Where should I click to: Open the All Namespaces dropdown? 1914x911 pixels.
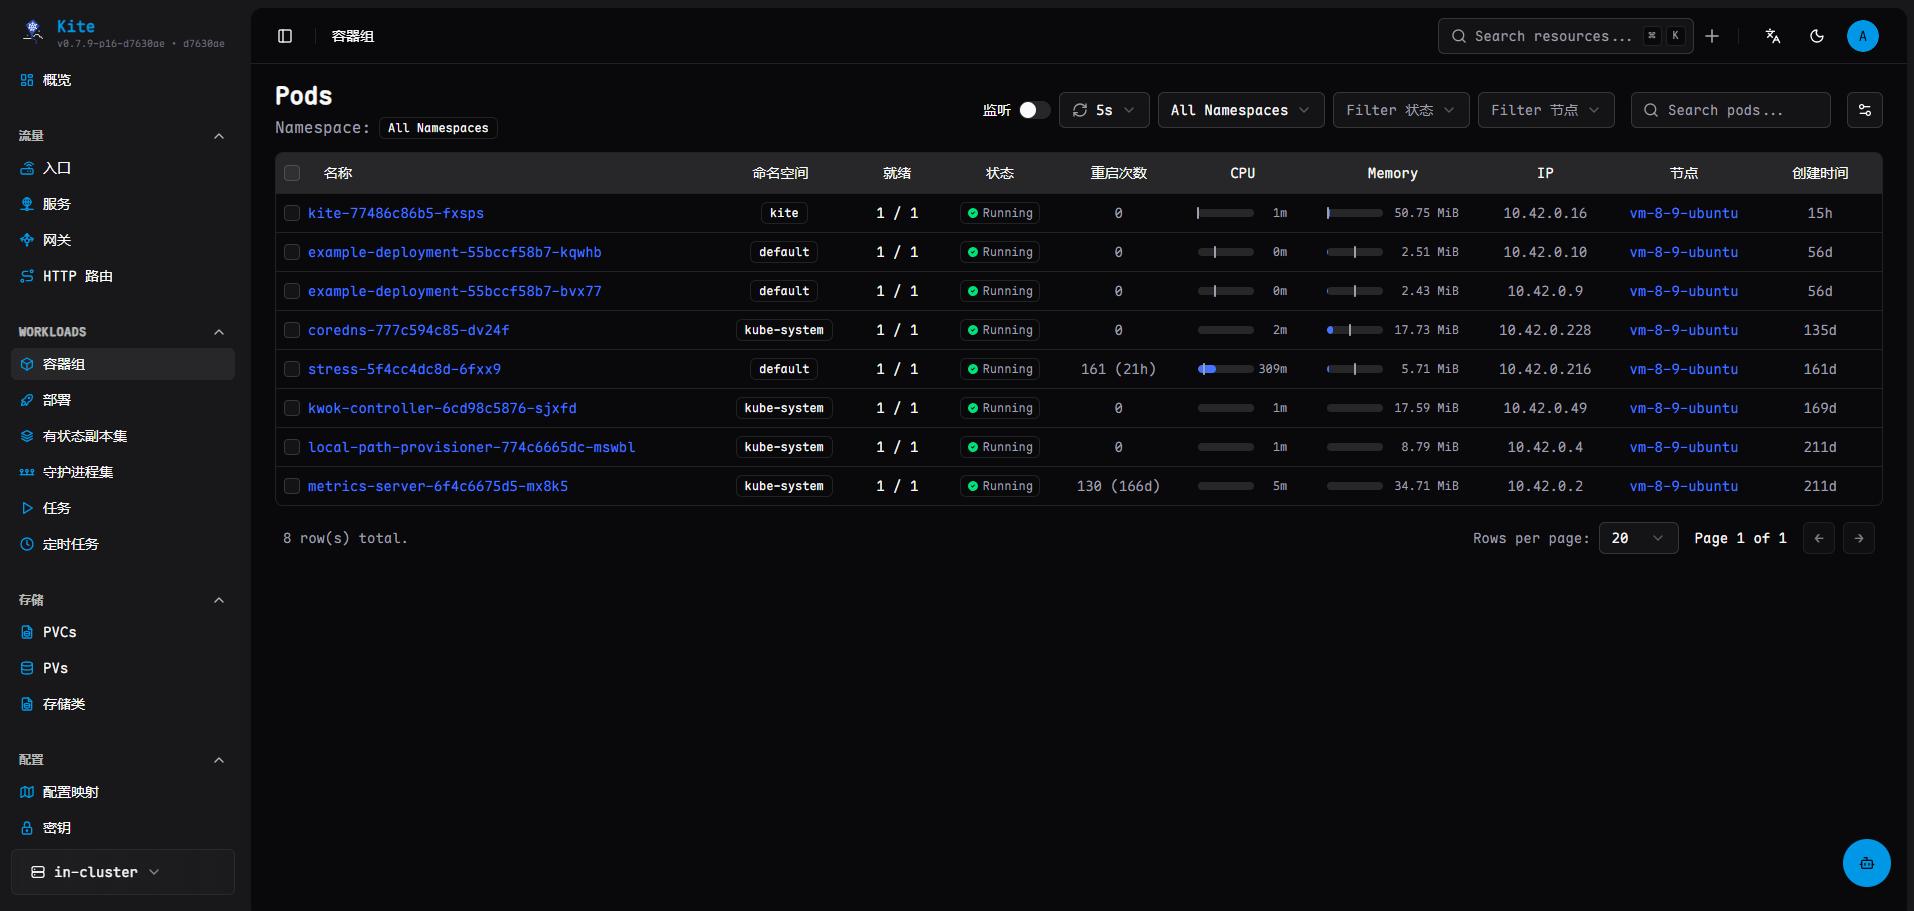point(1240,110)
